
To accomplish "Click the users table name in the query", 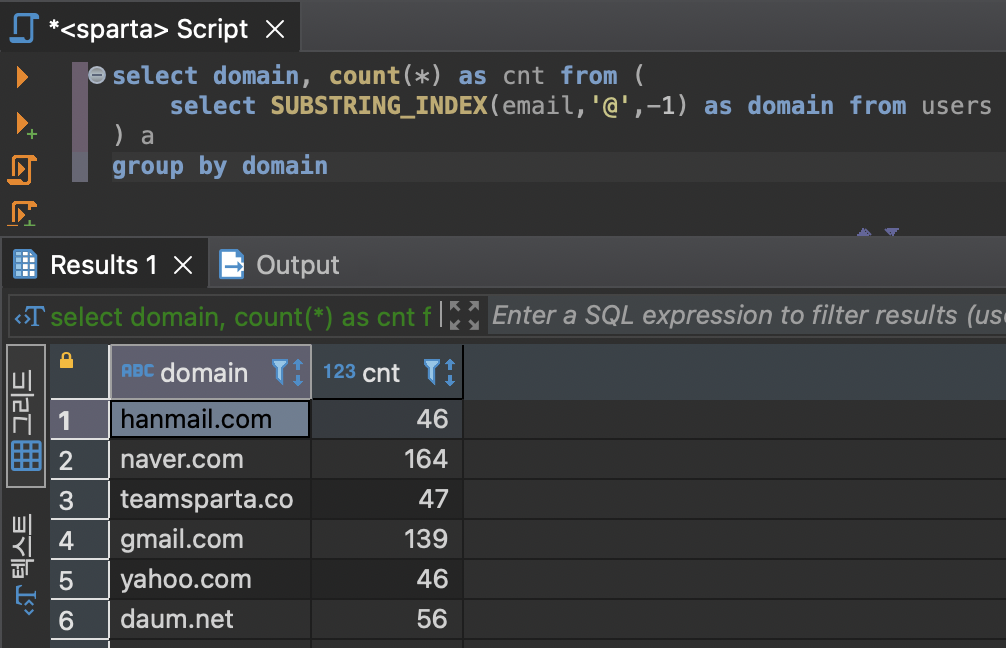I will tap(956, 105).
